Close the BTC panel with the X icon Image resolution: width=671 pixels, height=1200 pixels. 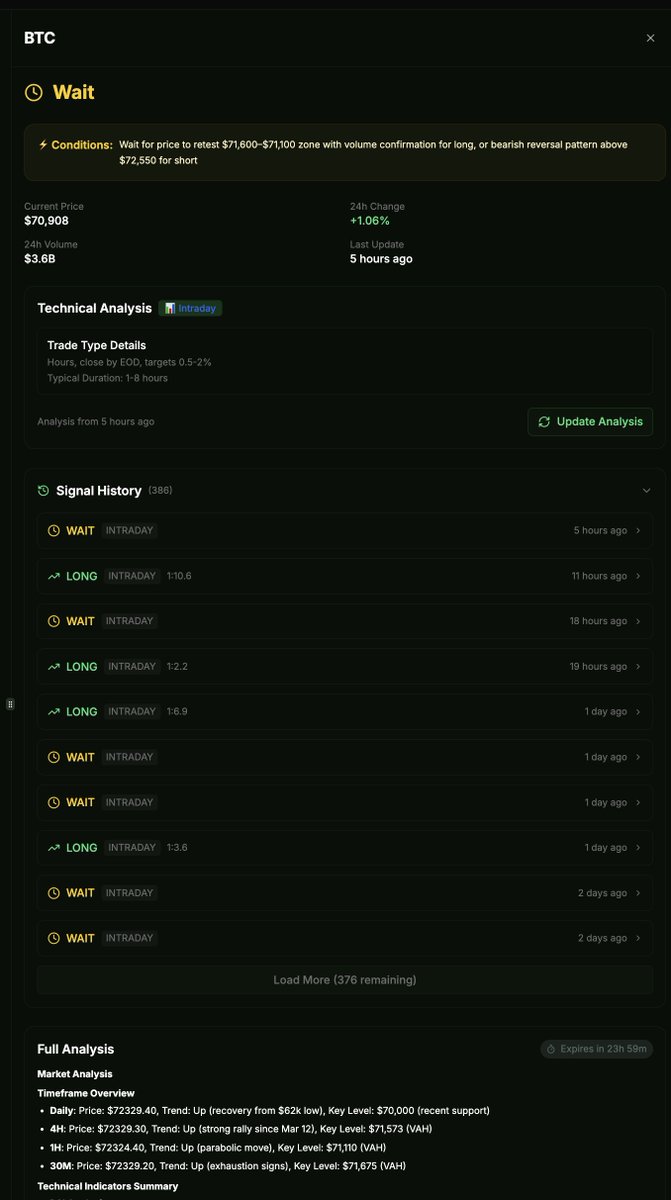pyautogui.click(x=650, y=38)
